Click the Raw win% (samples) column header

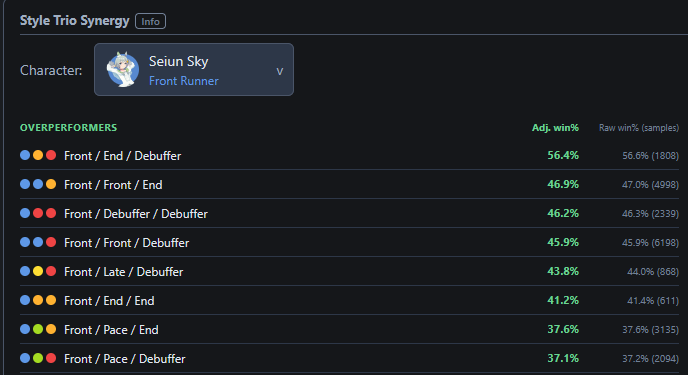[639, 128]
